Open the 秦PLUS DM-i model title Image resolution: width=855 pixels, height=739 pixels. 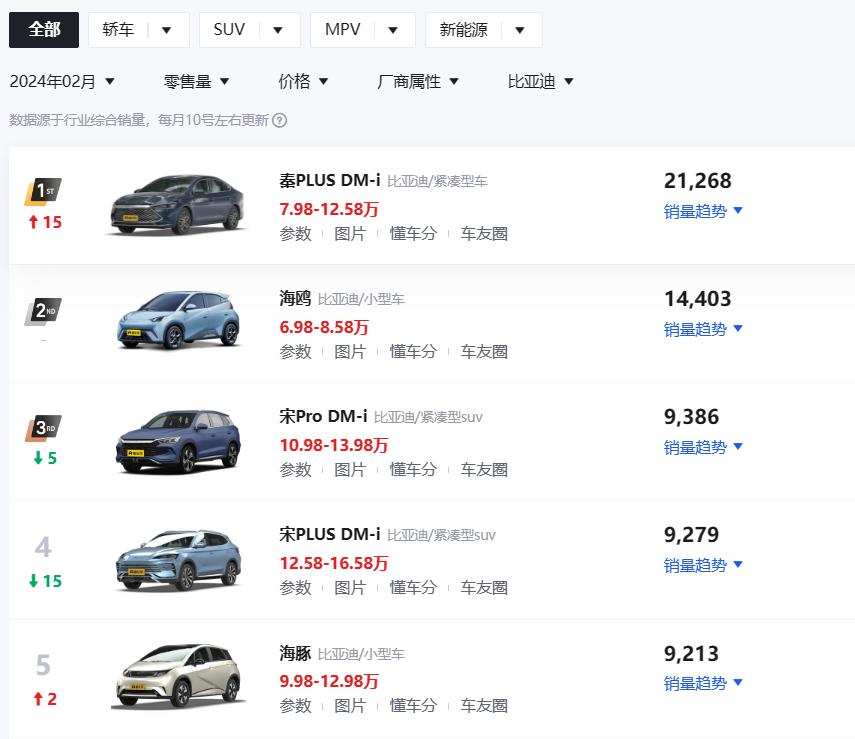pos(329,181)
